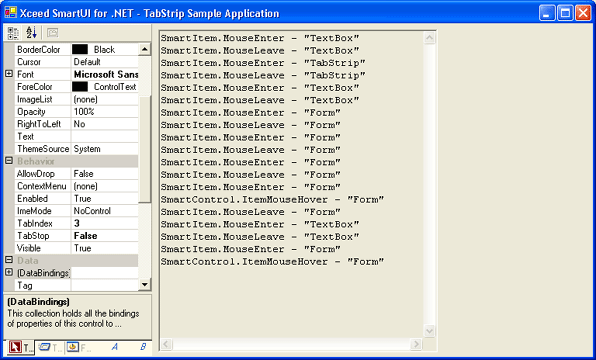The width and height of the screenshot is (596, 360).
Task: Click the 'Microsoft Sans' Font value
Action: 106,74
